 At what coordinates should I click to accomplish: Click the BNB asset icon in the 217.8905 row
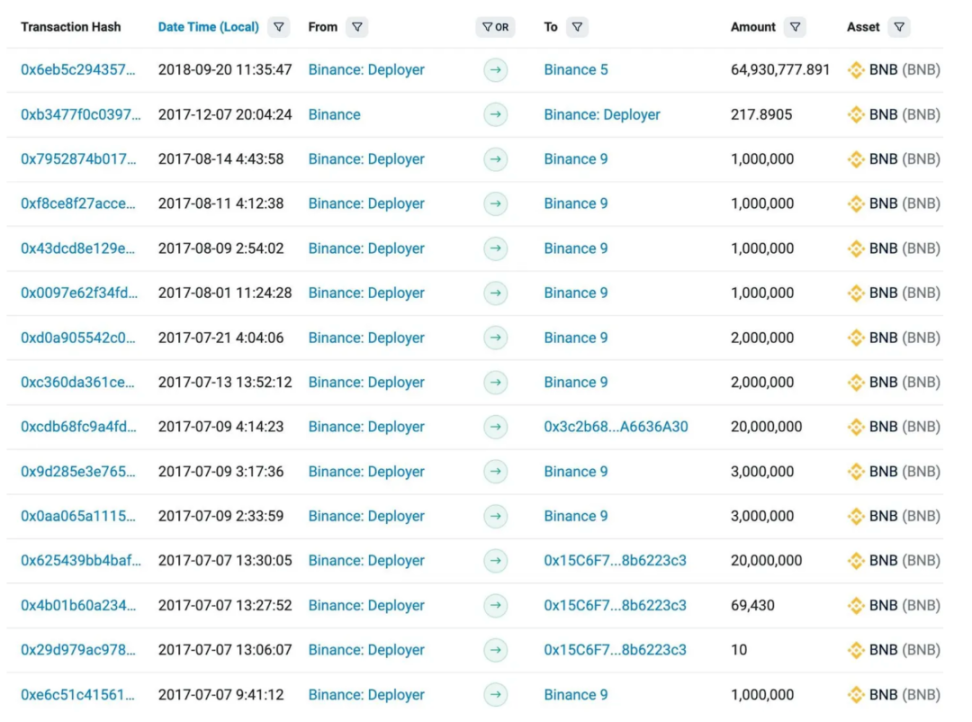(x=855, y=115)
